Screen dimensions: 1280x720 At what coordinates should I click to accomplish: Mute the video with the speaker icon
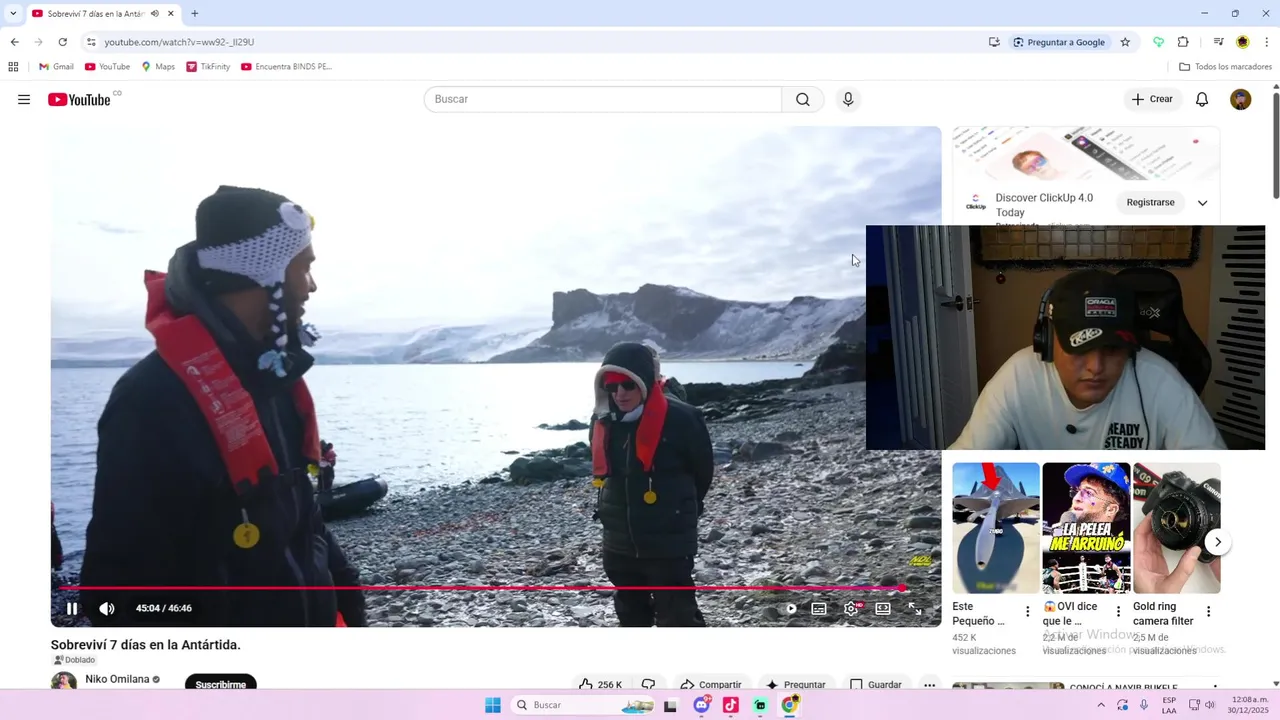coord(107,608)
